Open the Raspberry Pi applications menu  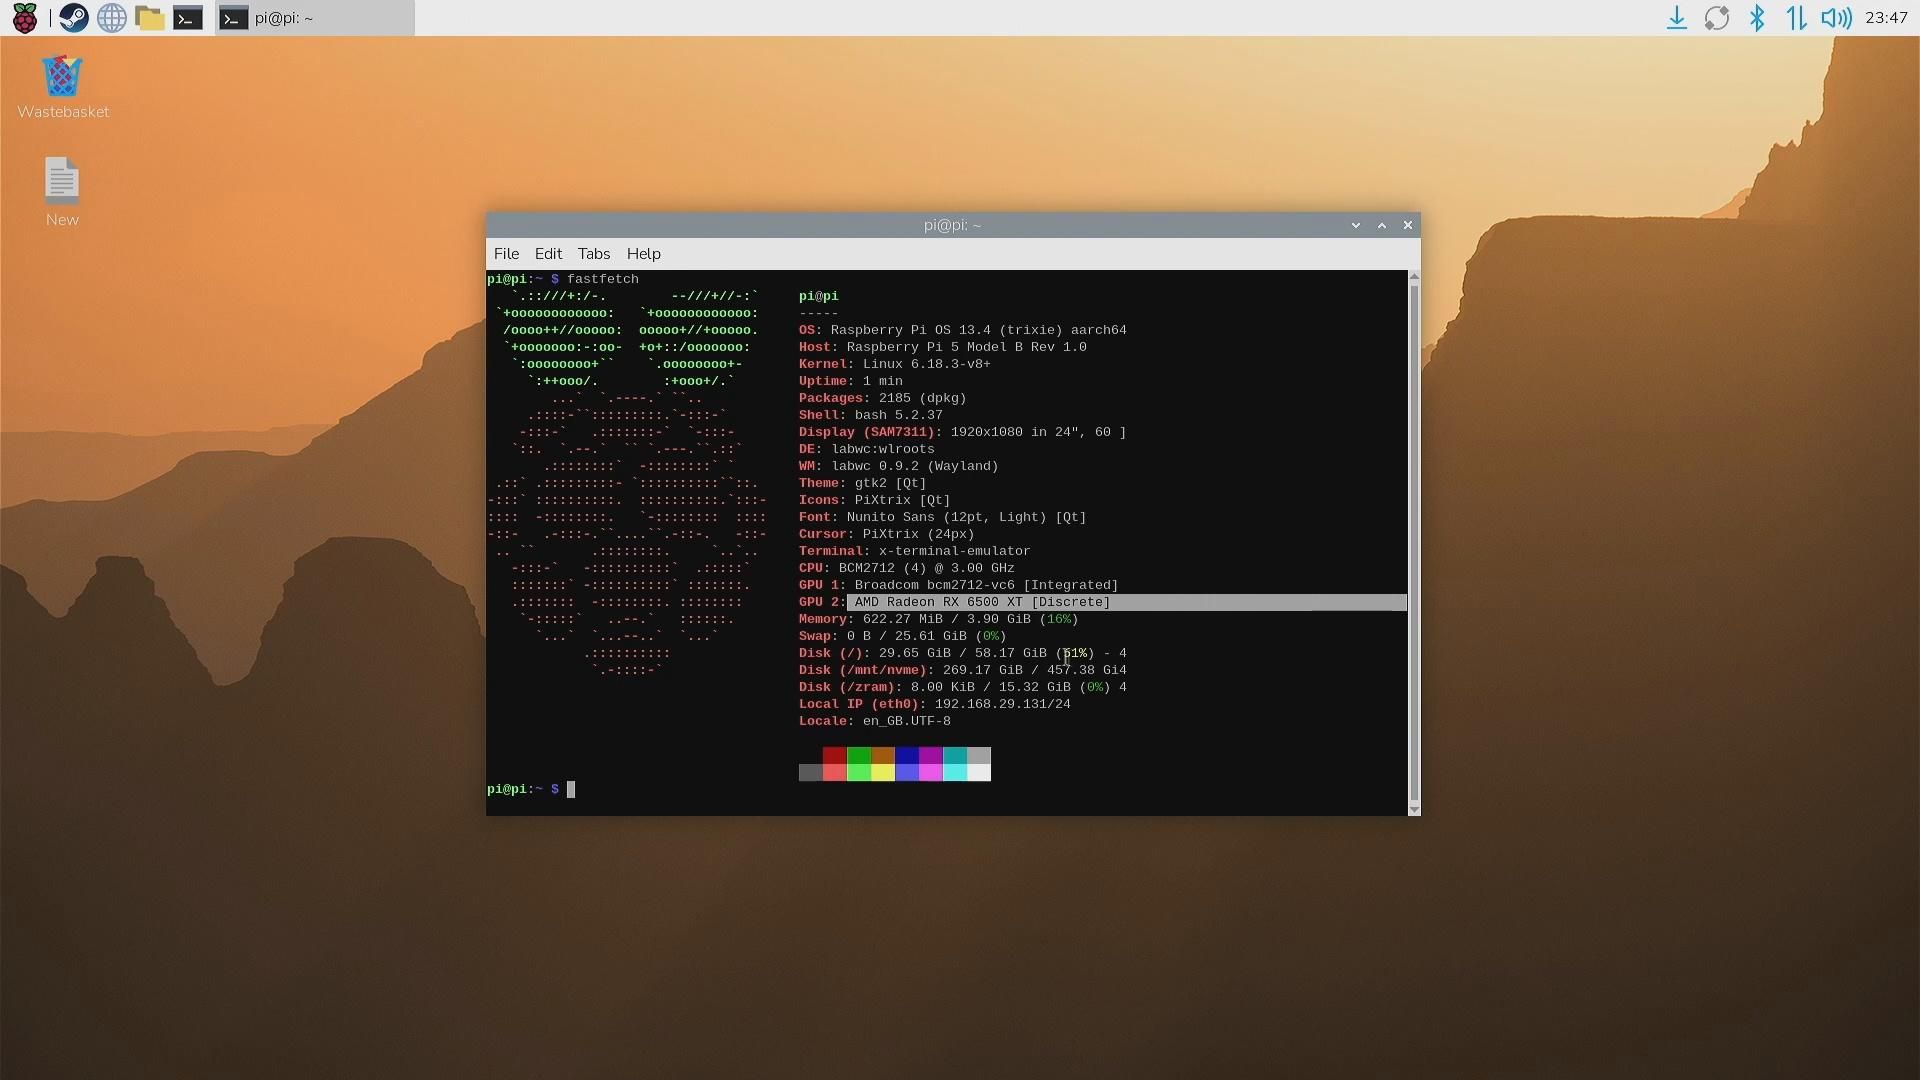coord(25,18)
